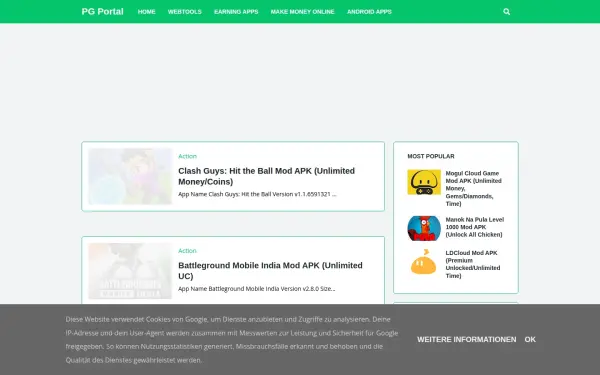The height and width of the screenshot is (375, 600).
Task: Accept cookies with OK button
Action: tap(530, 339)
